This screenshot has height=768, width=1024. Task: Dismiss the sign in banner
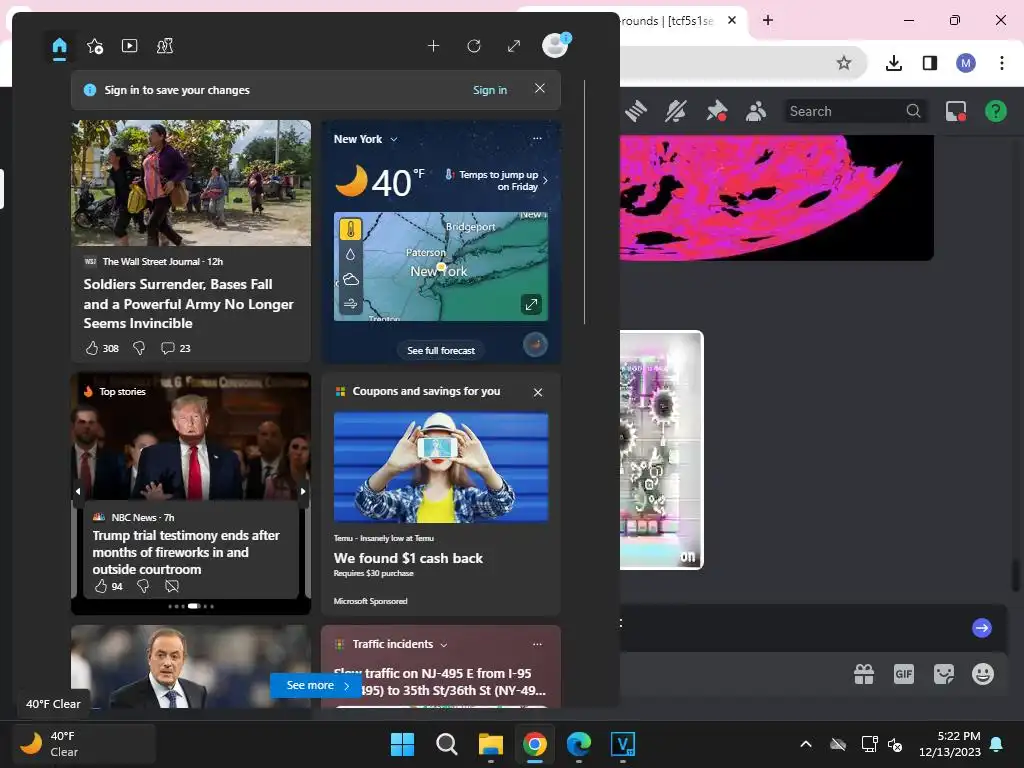tap(539, 88)
